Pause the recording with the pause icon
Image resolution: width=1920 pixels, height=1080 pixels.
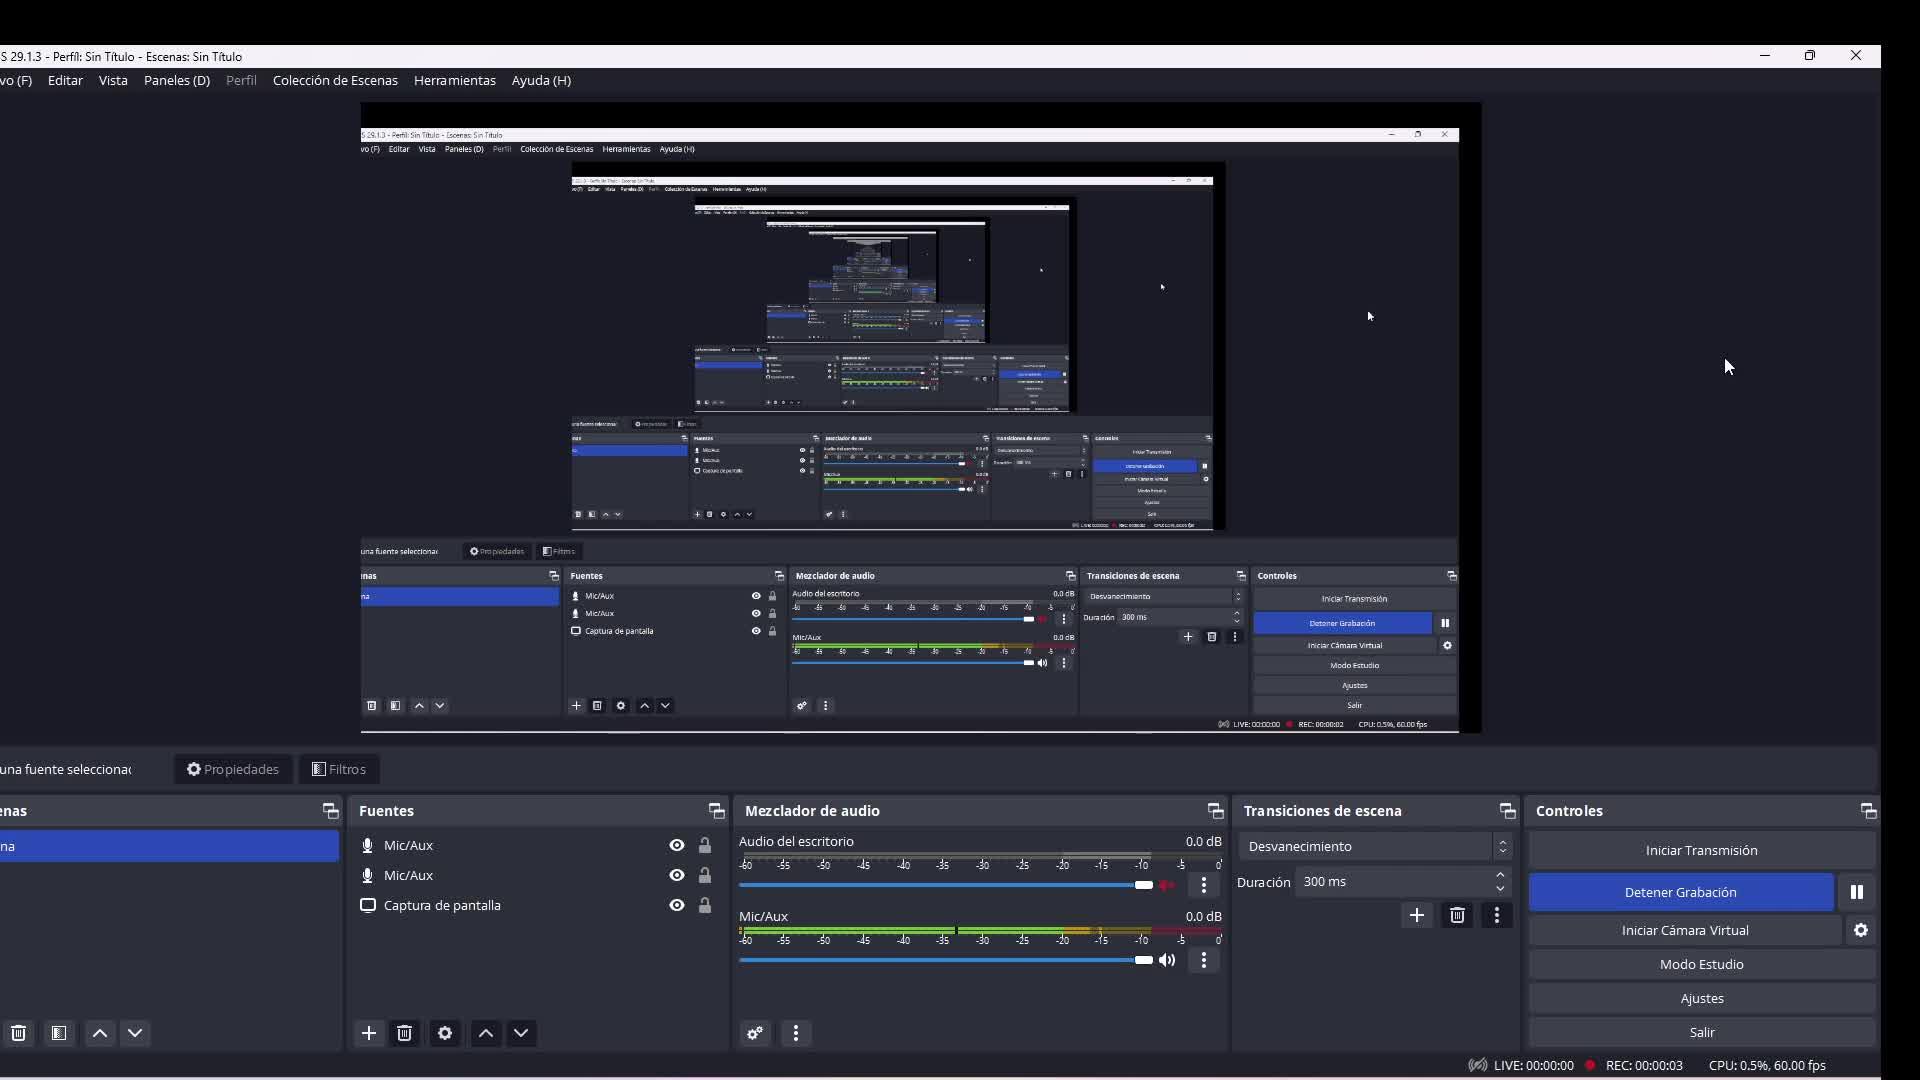point(1856,892)
